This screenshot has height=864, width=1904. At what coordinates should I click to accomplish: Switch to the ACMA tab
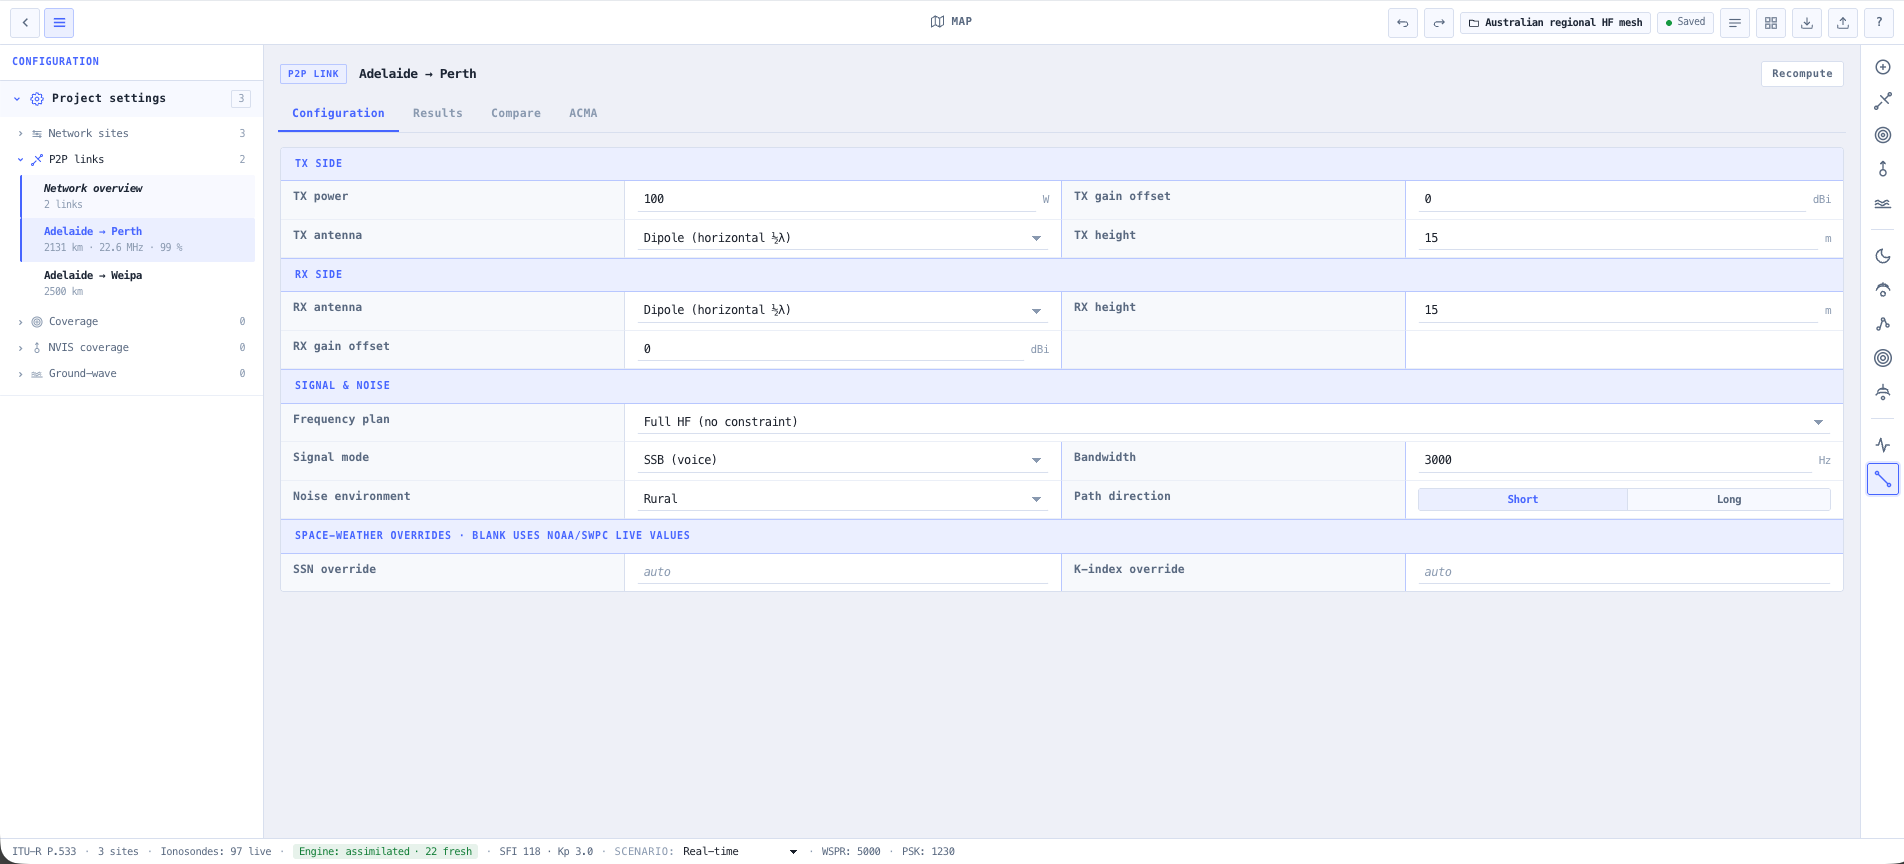pos(583,113)
